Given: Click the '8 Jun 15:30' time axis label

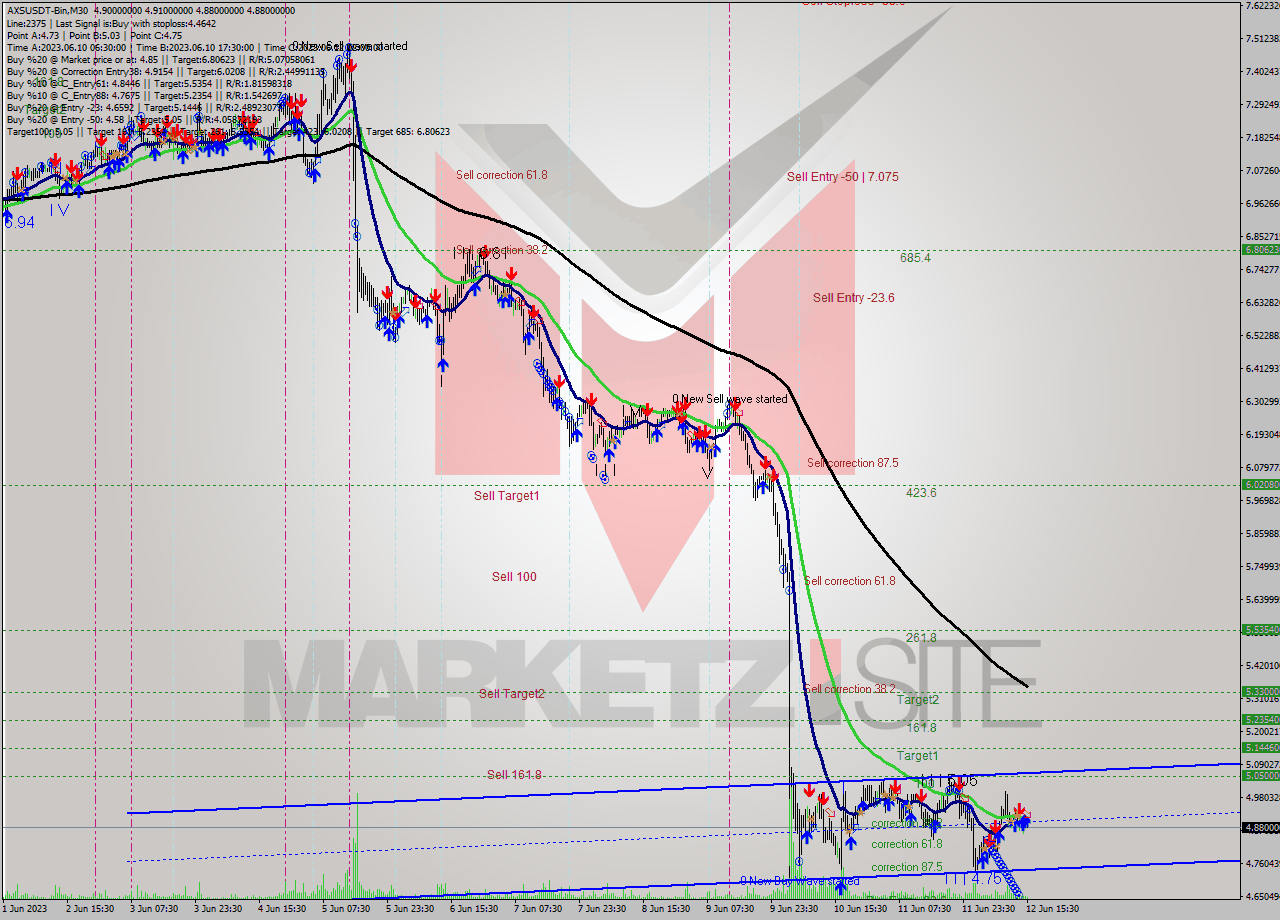Looking at the screenshot, I should click(667, 909).
